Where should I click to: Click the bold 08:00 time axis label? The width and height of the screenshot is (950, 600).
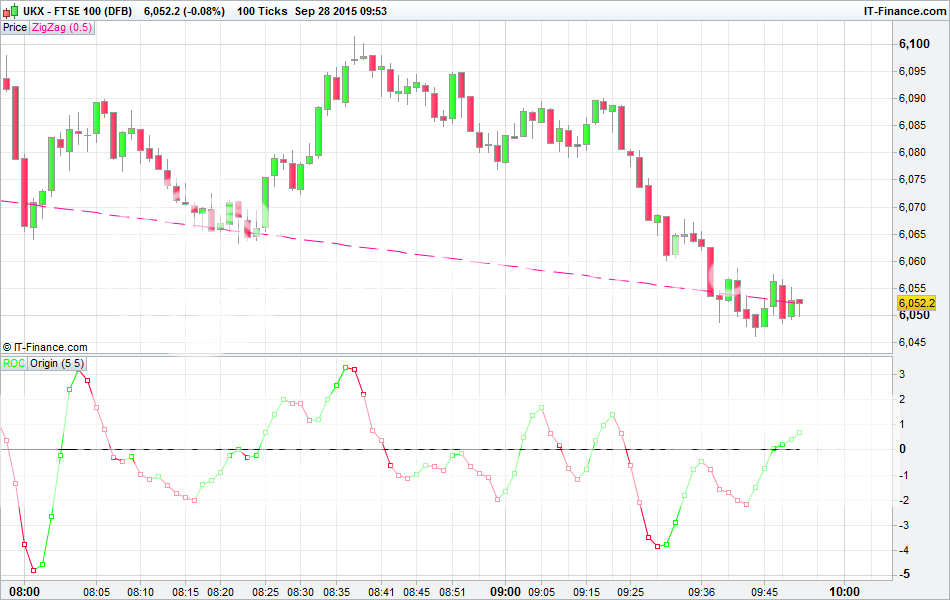(23, 591)
